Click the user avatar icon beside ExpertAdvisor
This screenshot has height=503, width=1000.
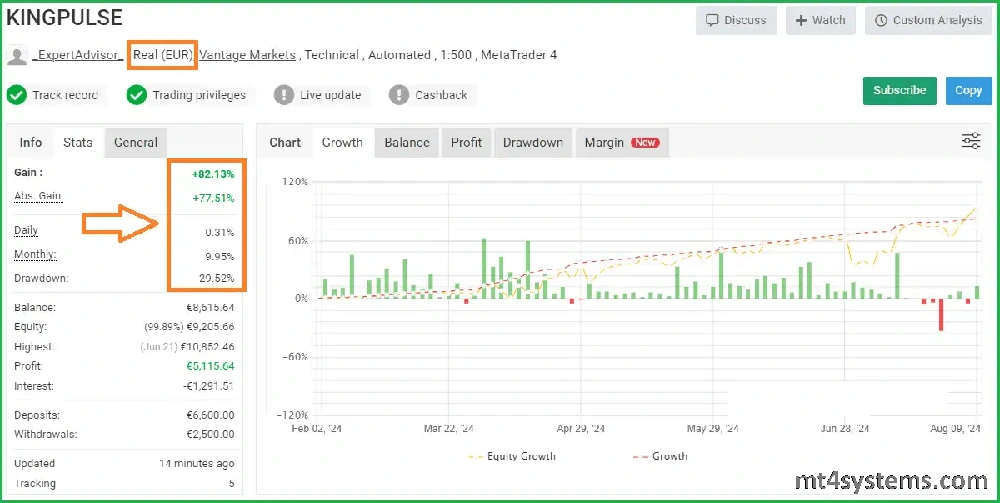16,56
